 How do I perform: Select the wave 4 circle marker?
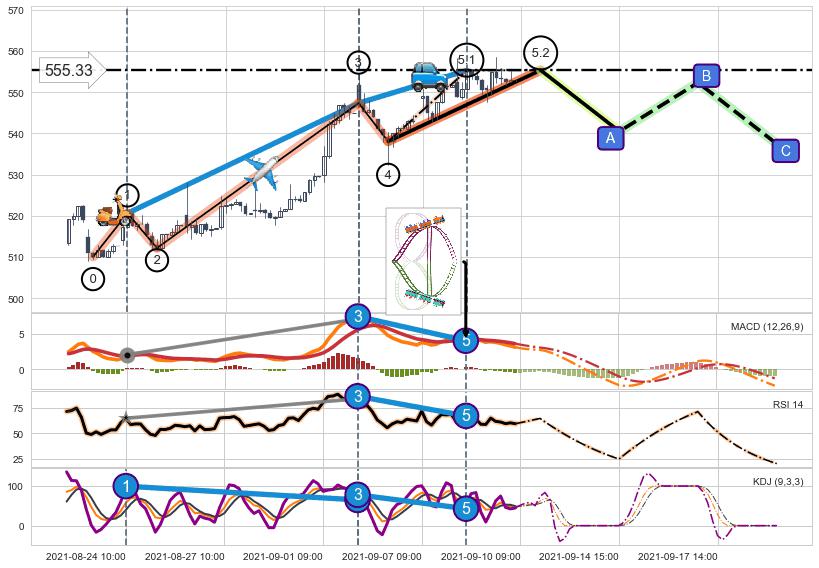click(388, 175)
